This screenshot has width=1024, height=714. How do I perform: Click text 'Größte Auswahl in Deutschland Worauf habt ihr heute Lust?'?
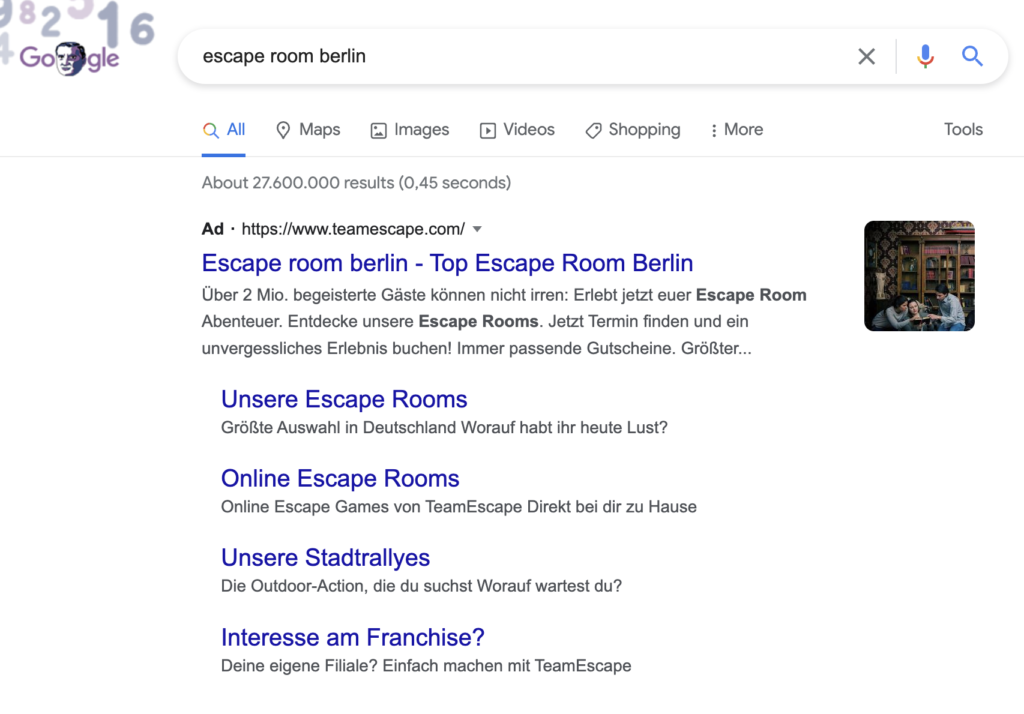click(x=444, y=428)
